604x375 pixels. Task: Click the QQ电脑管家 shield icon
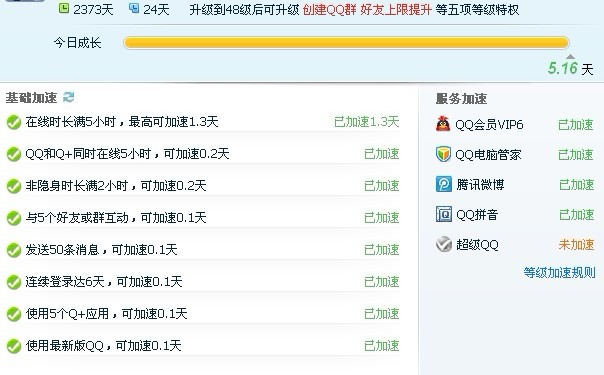pyautogui.click(x=443, y=154)
